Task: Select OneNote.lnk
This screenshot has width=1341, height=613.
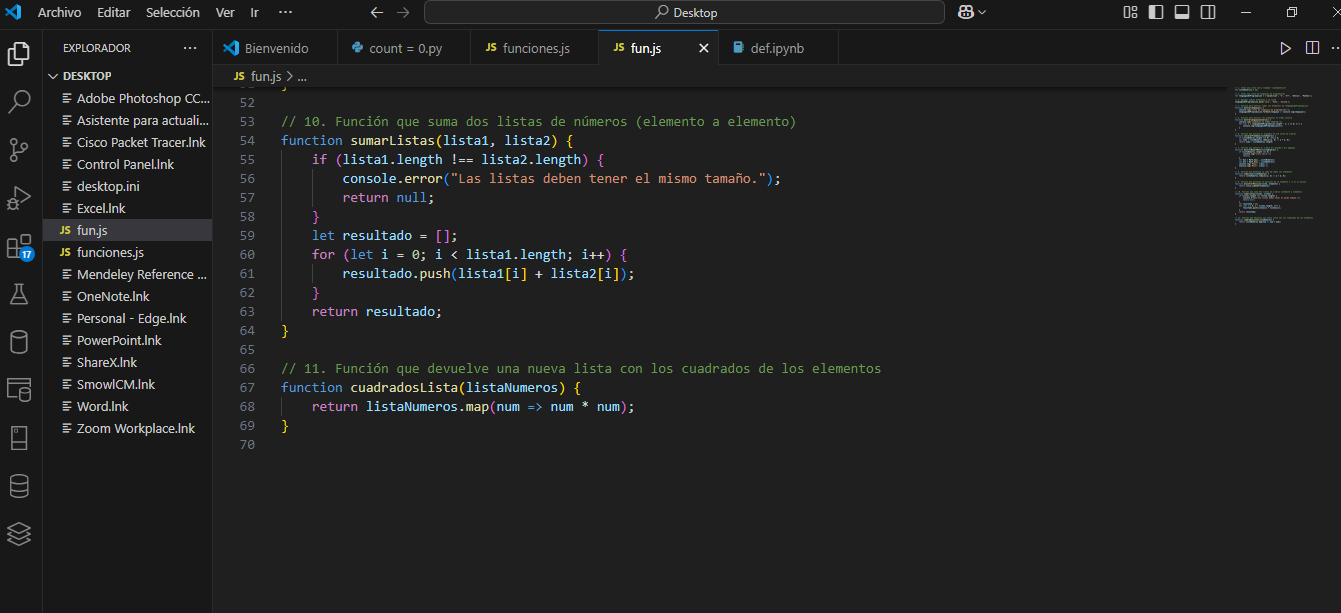Action: pyautogui.click(x=128, y=296)
